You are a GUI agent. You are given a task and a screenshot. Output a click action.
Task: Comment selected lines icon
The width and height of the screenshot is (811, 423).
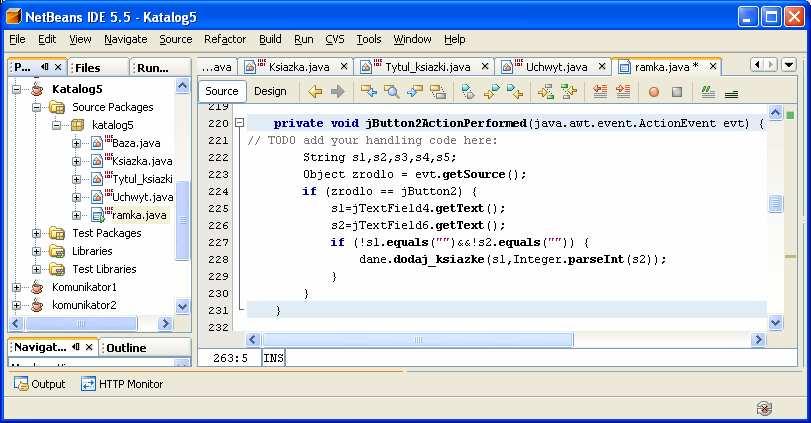[708, 92]
